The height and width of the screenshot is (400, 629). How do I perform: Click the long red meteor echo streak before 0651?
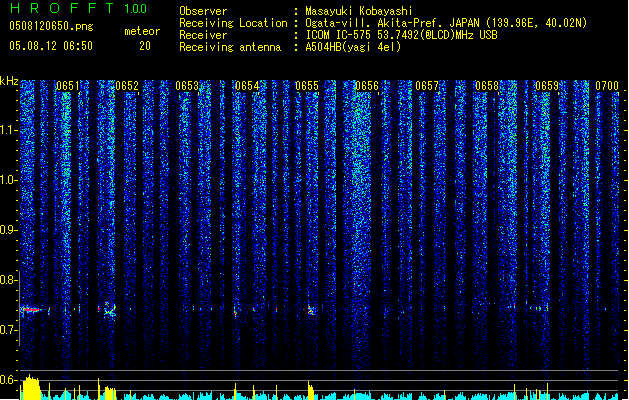(x=31, y=310)
